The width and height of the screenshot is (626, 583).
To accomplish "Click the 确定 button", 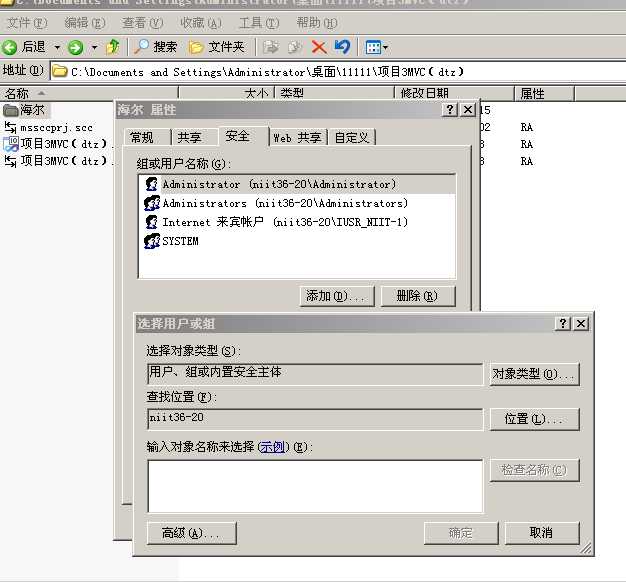I will pos(461,533).
